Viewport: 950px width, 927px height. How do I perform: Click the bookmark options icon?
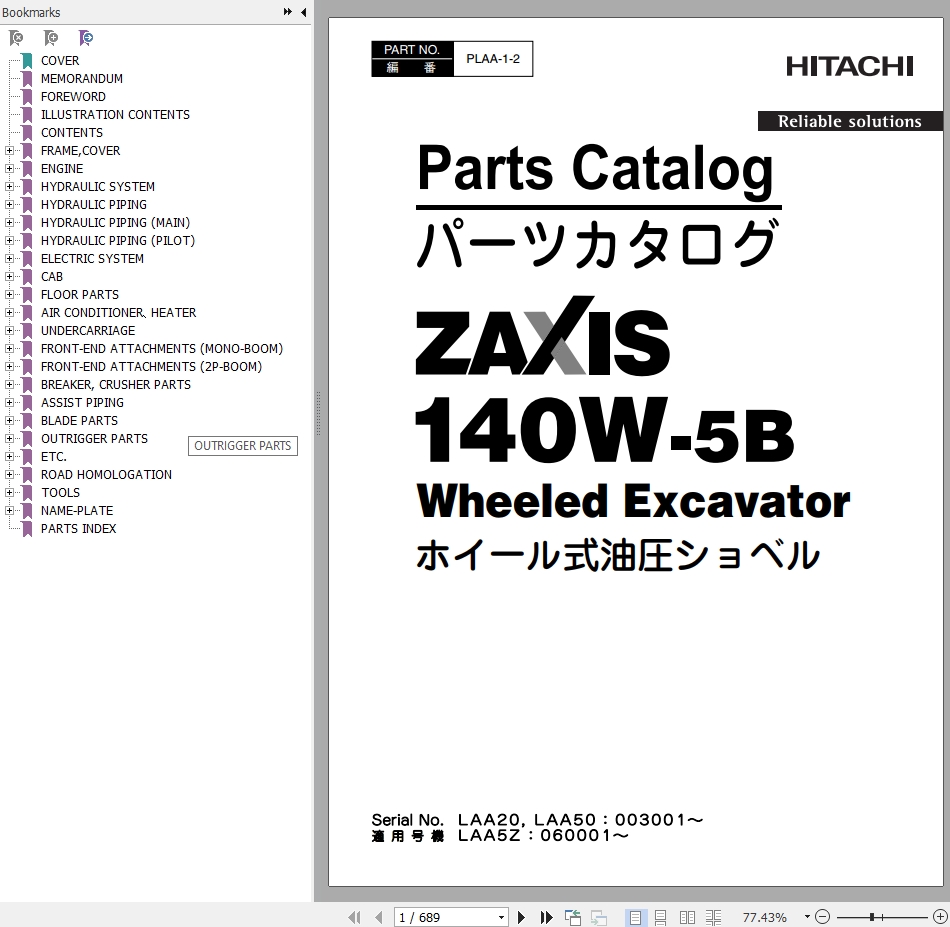[x=86, y=38]
